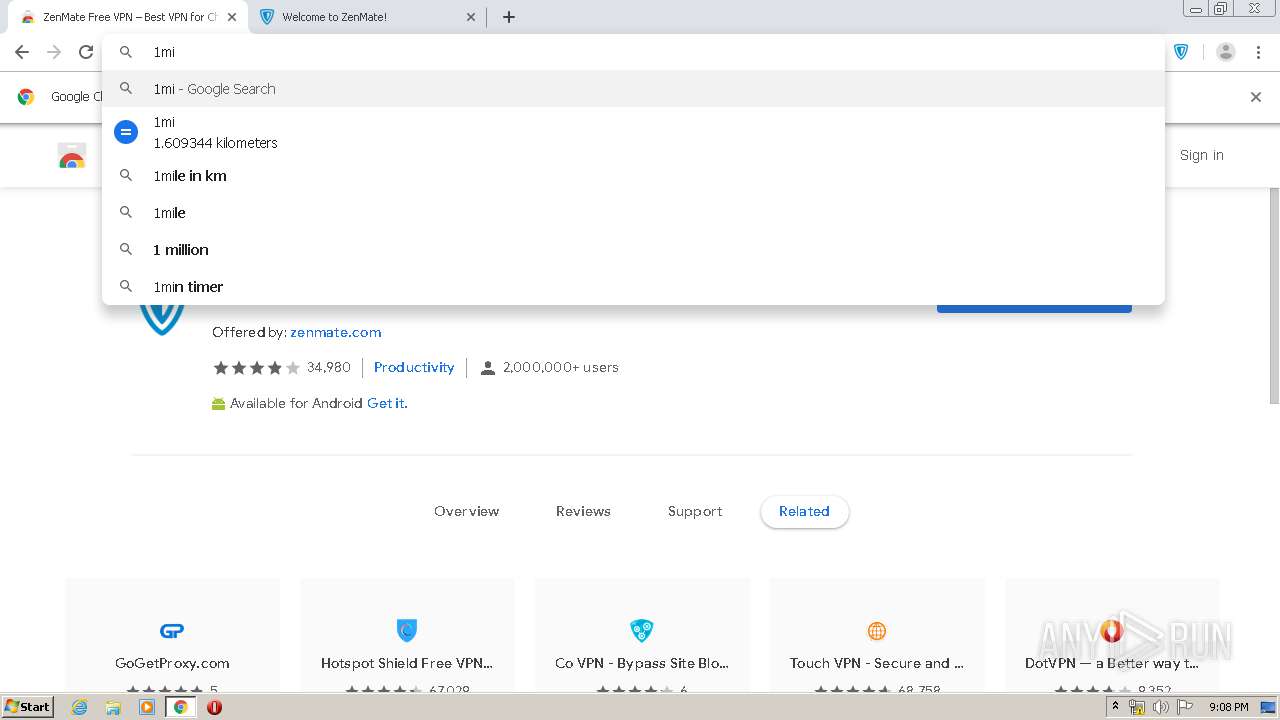The width and height of the screenshot is (1280, 720).
Task: Click the 2,000,000+ users text
Action: tap(560, 367)
